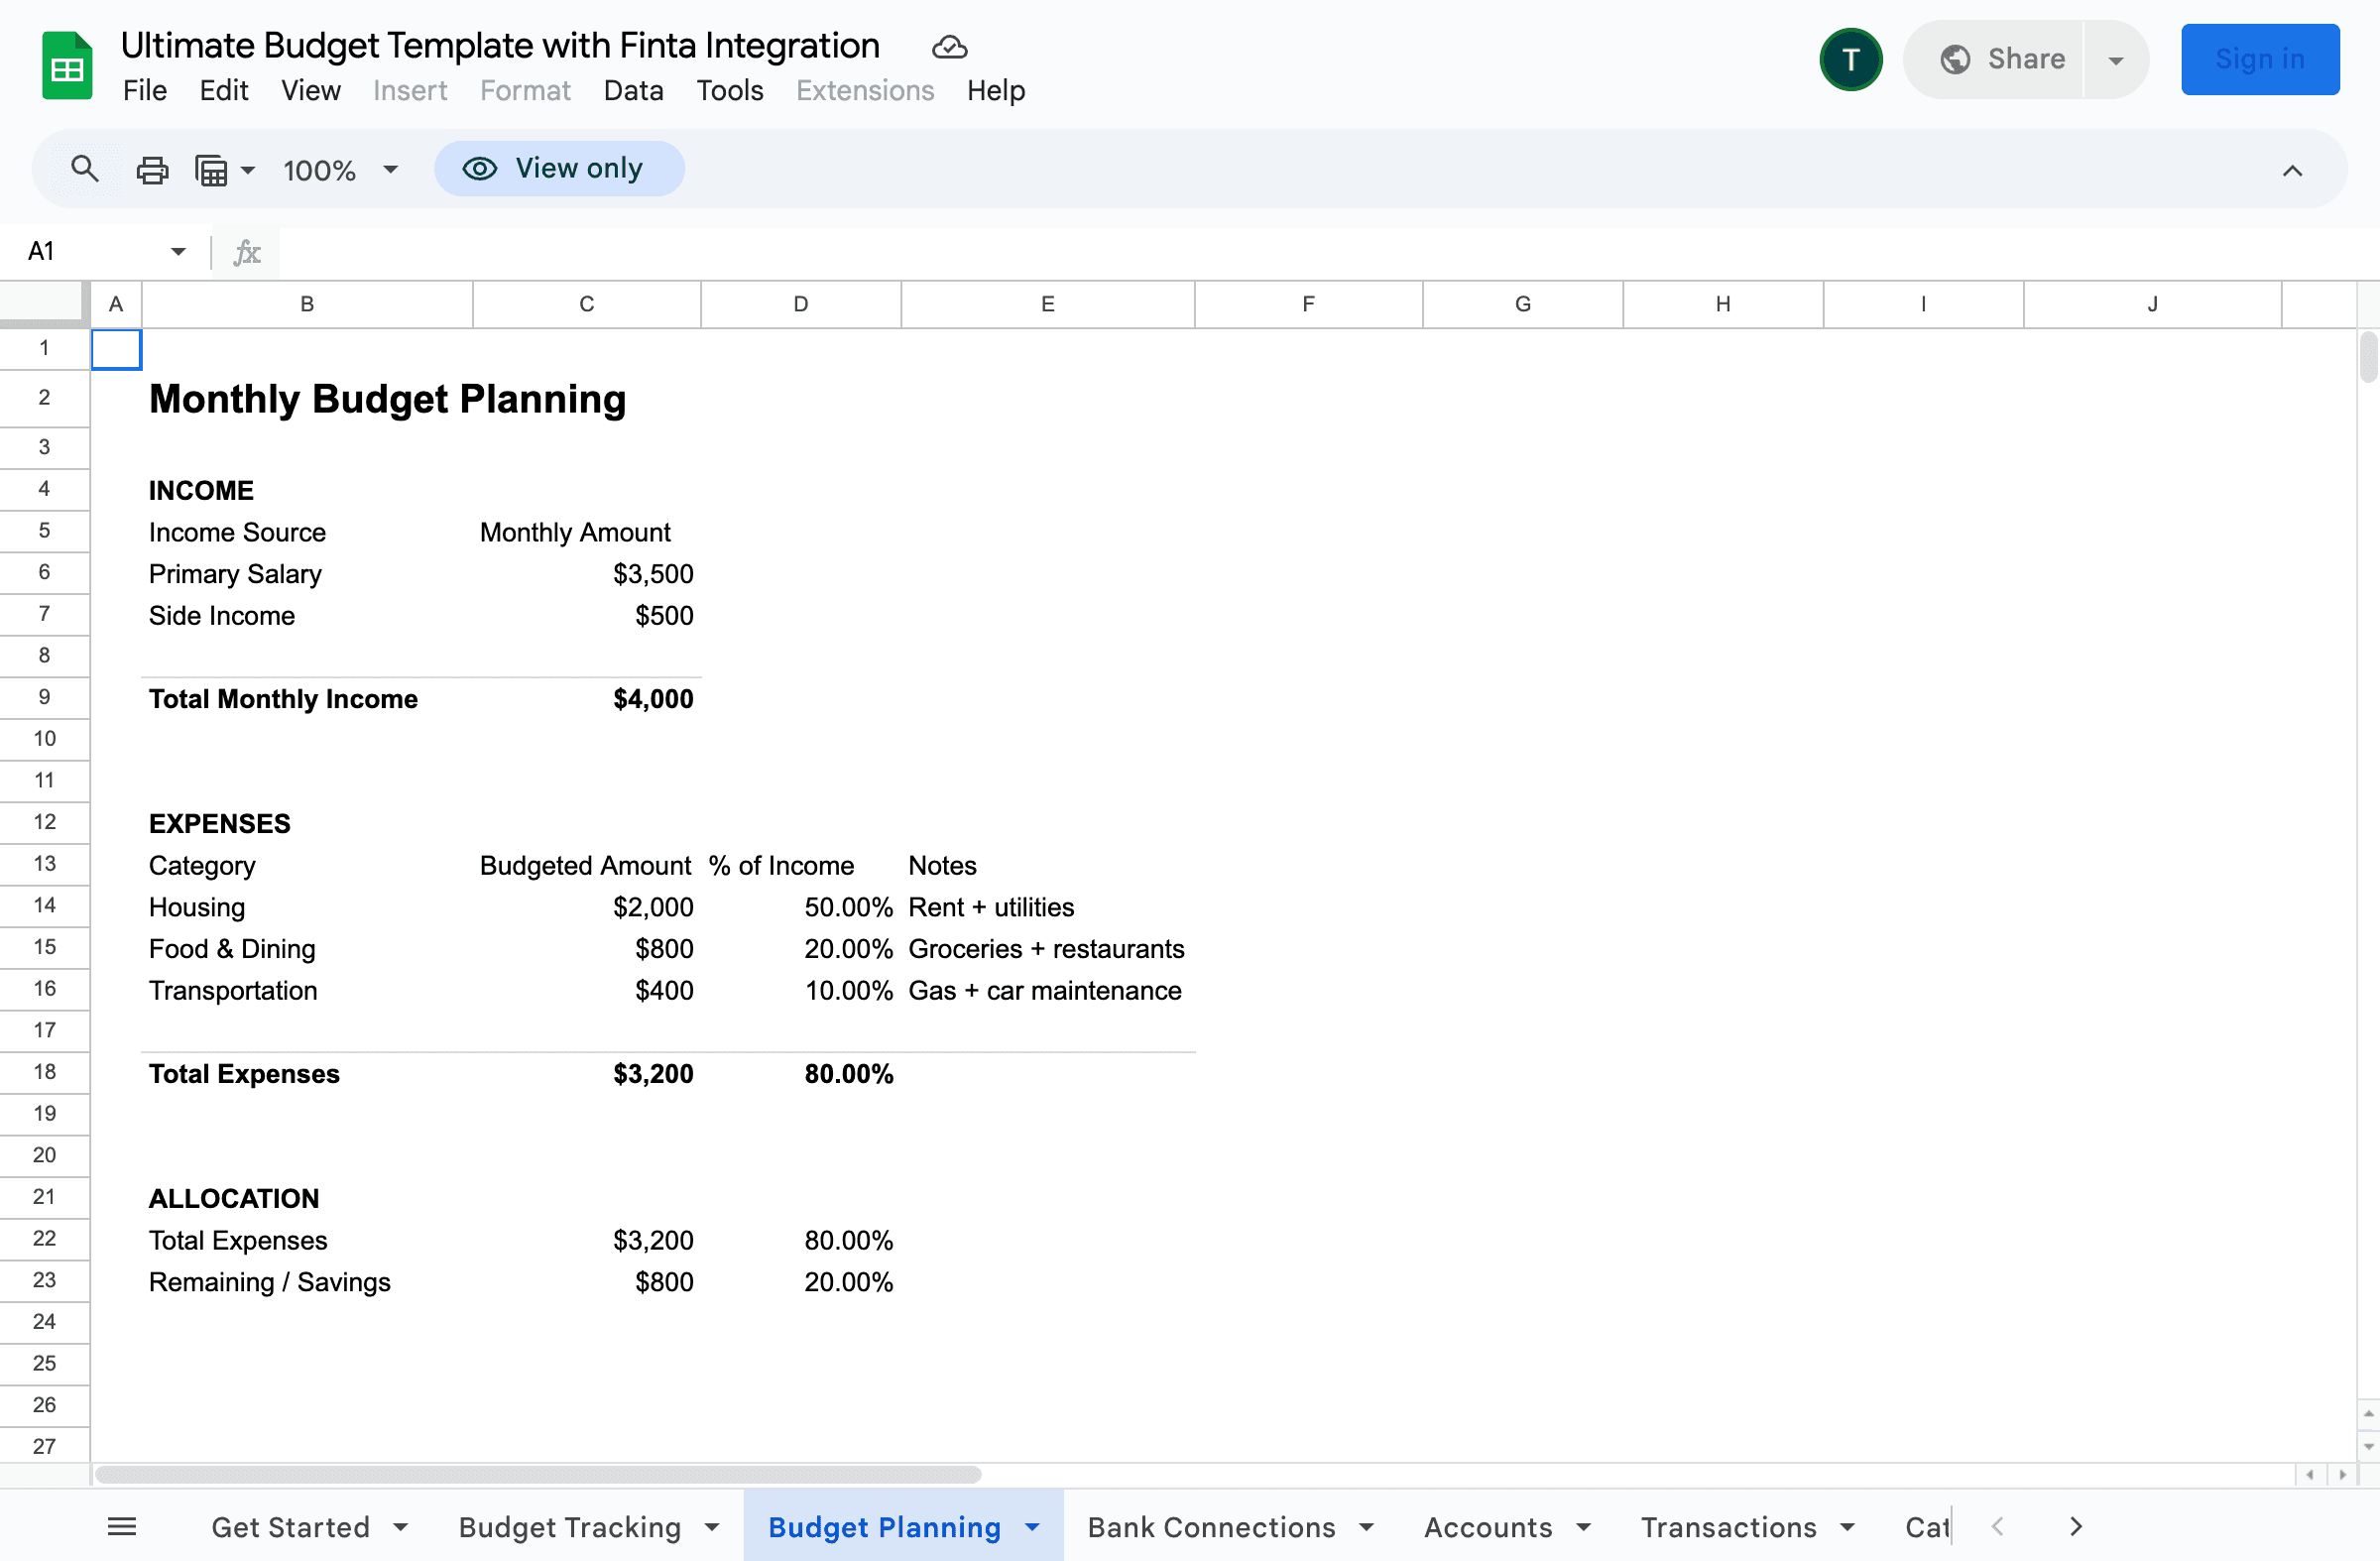This screenshot has width=2380, height=1561.
Task: Click the fx formula icon
Action: [247, 251]
